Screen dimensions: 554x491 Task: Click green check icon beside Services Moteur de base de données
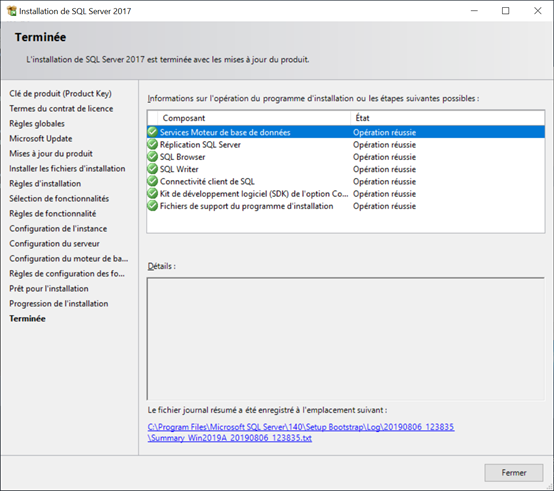[x=153, y=132]
